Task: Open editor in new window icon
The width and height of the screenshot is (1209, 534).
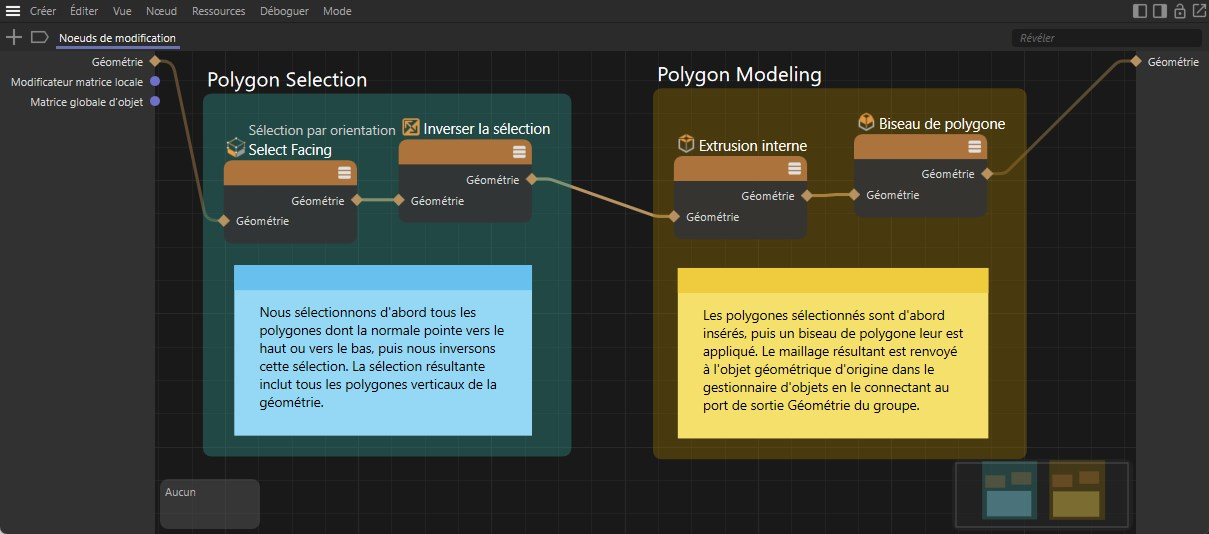Action: 1198,11
